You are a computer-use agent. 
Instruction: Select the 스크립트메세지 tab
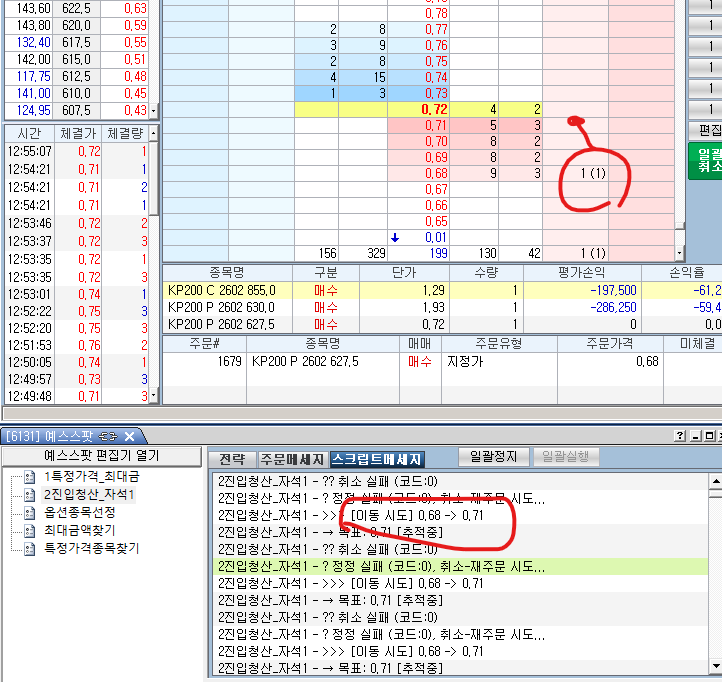coord(377,458)
